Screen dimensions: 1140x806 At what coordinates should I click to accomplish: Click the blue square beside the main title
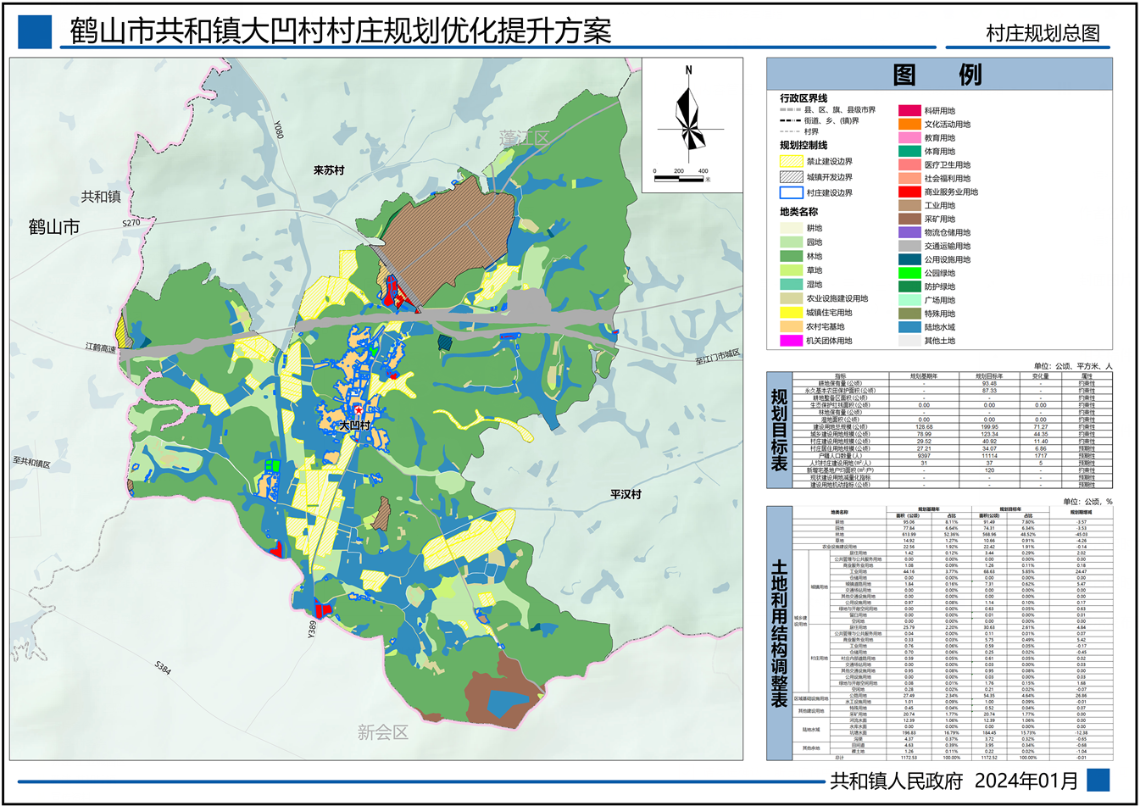point(35,33)
